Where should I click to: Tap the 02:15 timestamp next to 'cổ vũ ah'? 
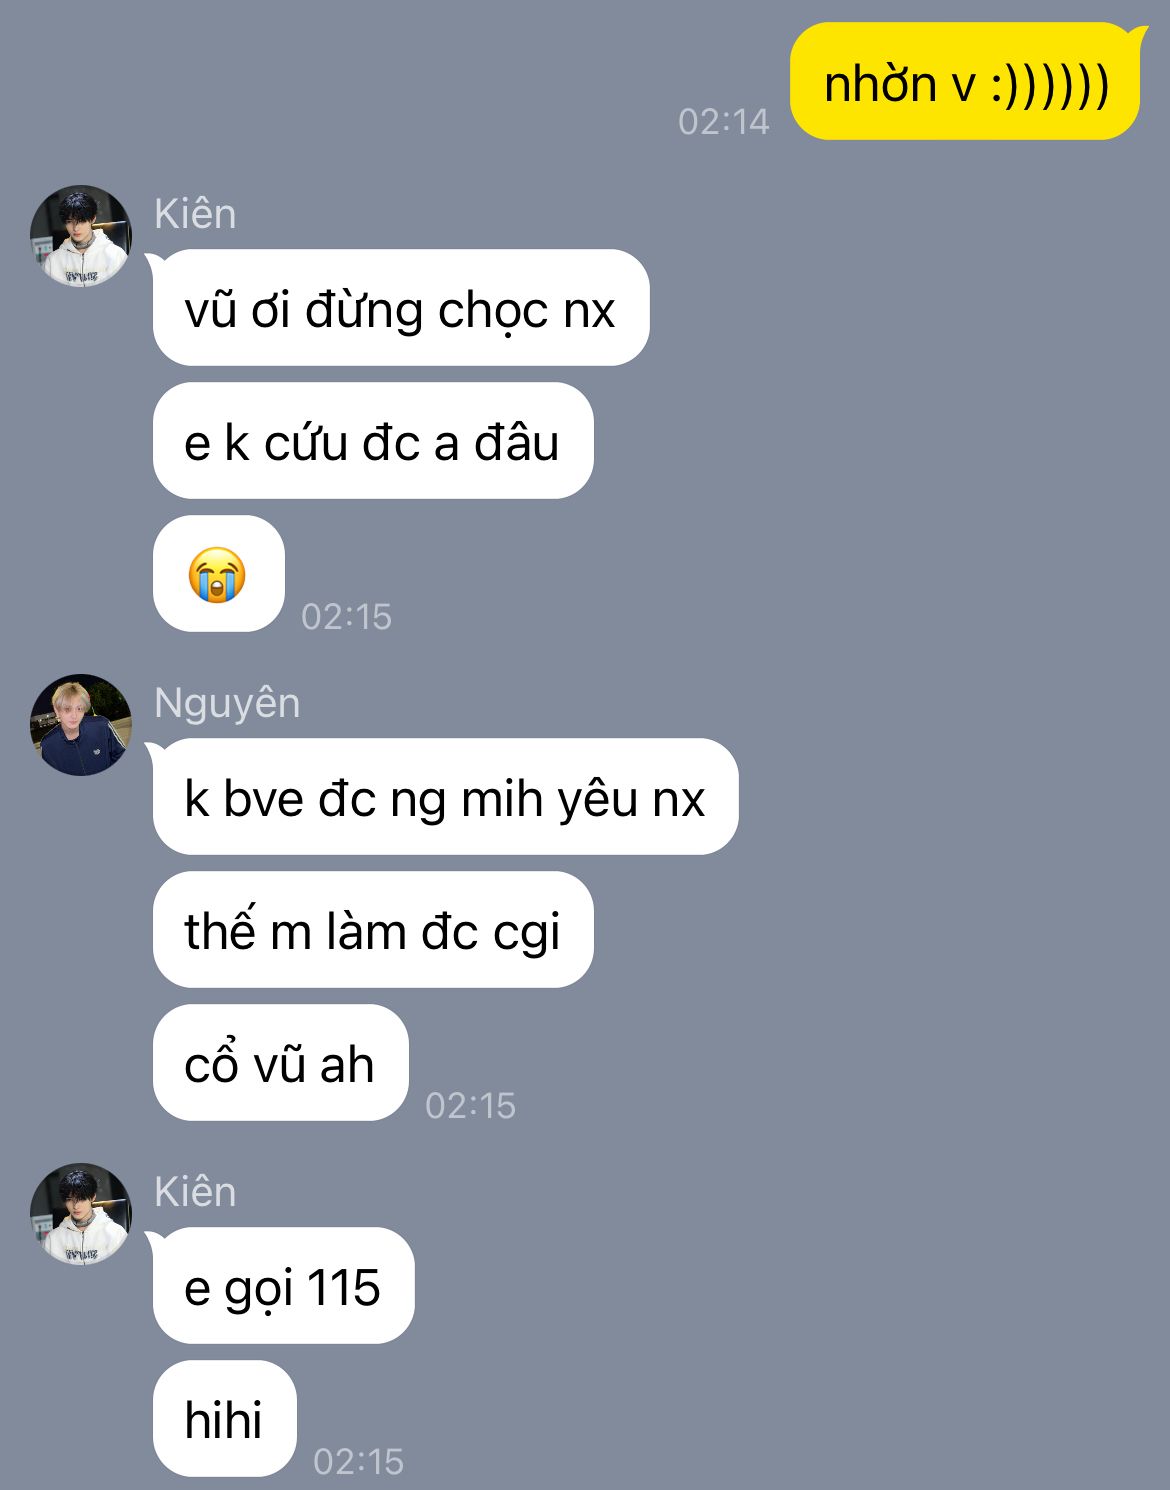click(470, 1106)
